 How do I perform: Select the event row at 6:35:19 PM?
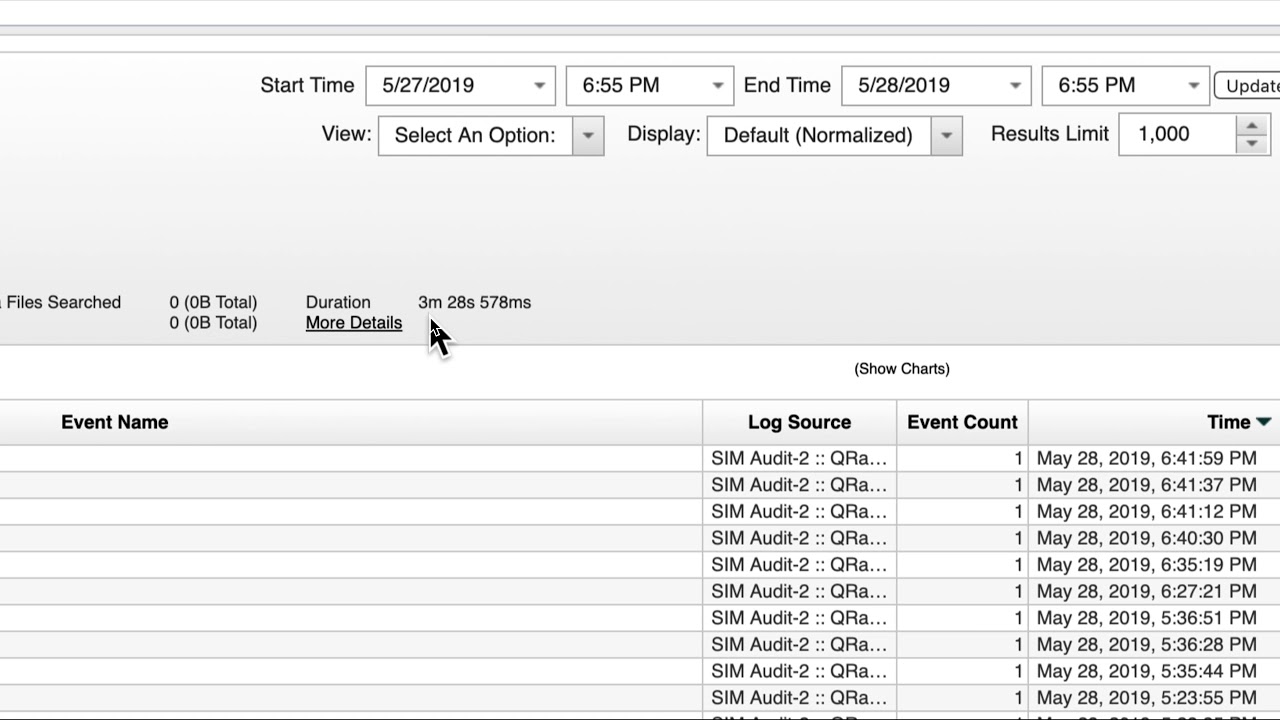pyautogui.click(x=1146, y=565)
